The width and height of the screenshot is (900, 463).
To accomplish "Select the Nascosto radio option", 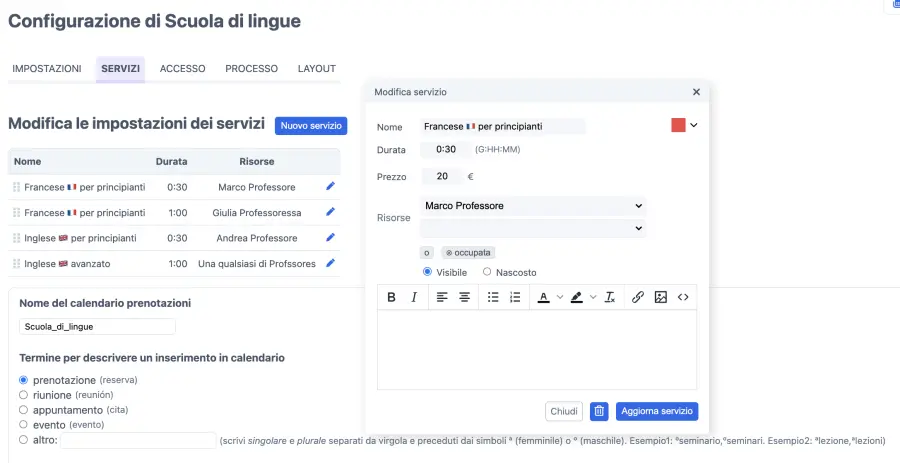I will coord(488,272).
